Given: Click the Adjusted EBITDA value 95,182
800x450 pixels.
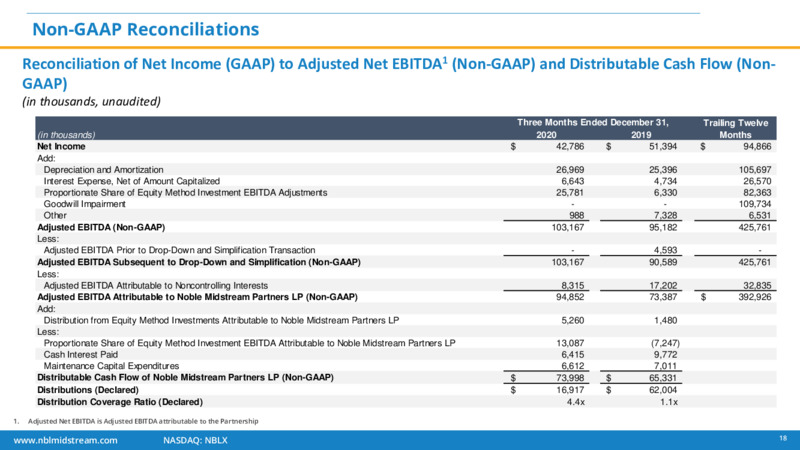Looking at the screenshot, I should pyautogui.click(x=663, y=227).
